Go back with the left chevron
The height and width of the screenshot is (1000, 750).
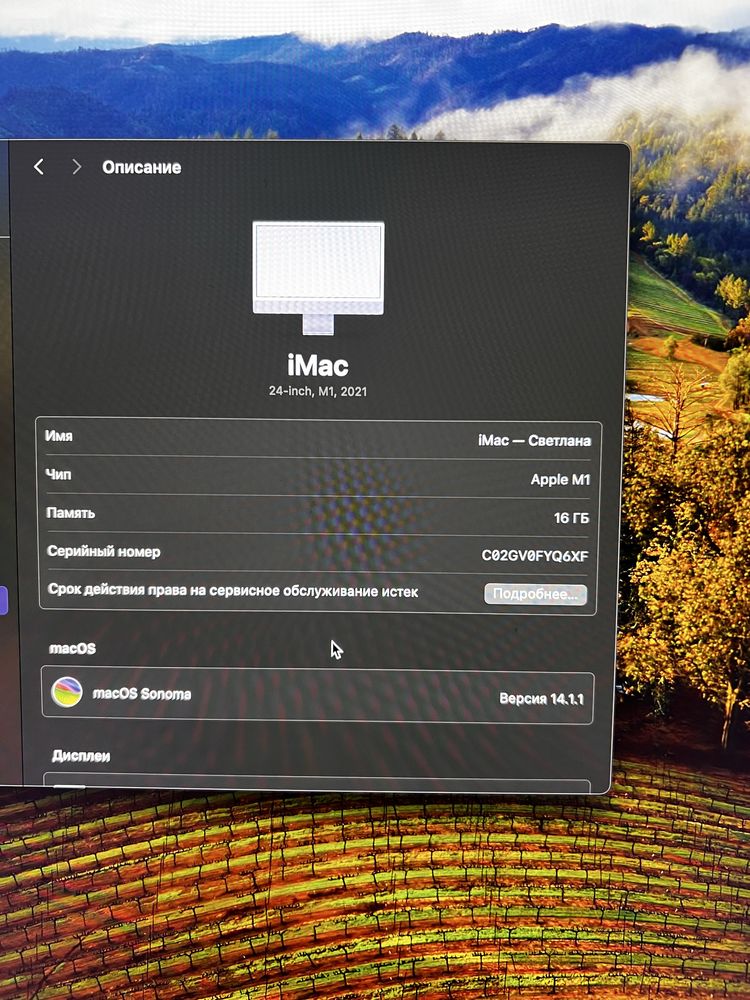click(x=39, y=167)
